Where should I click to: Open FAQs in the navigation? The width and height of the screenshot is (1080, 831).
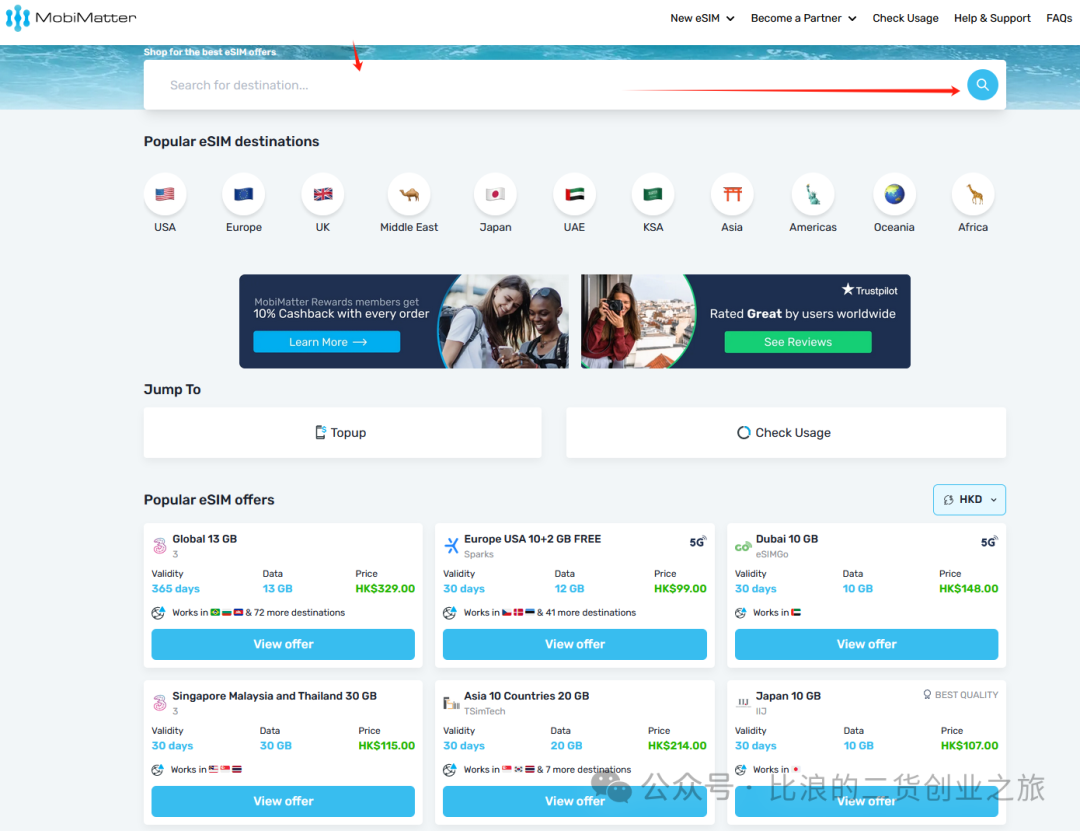pos(1059,18)
